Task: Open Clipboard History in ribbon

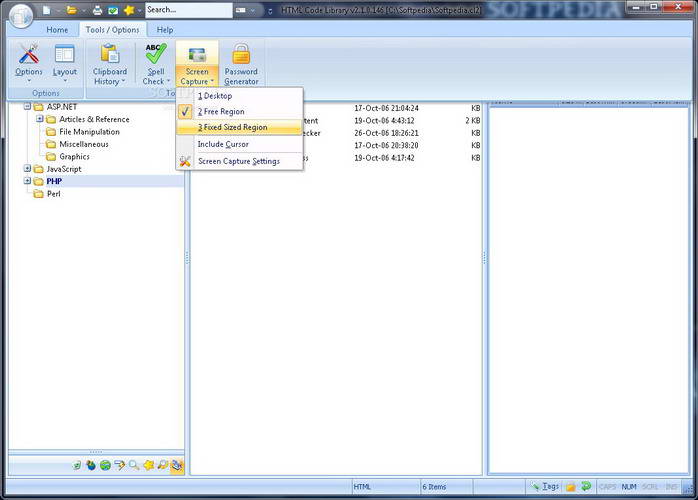Action: 110,65
